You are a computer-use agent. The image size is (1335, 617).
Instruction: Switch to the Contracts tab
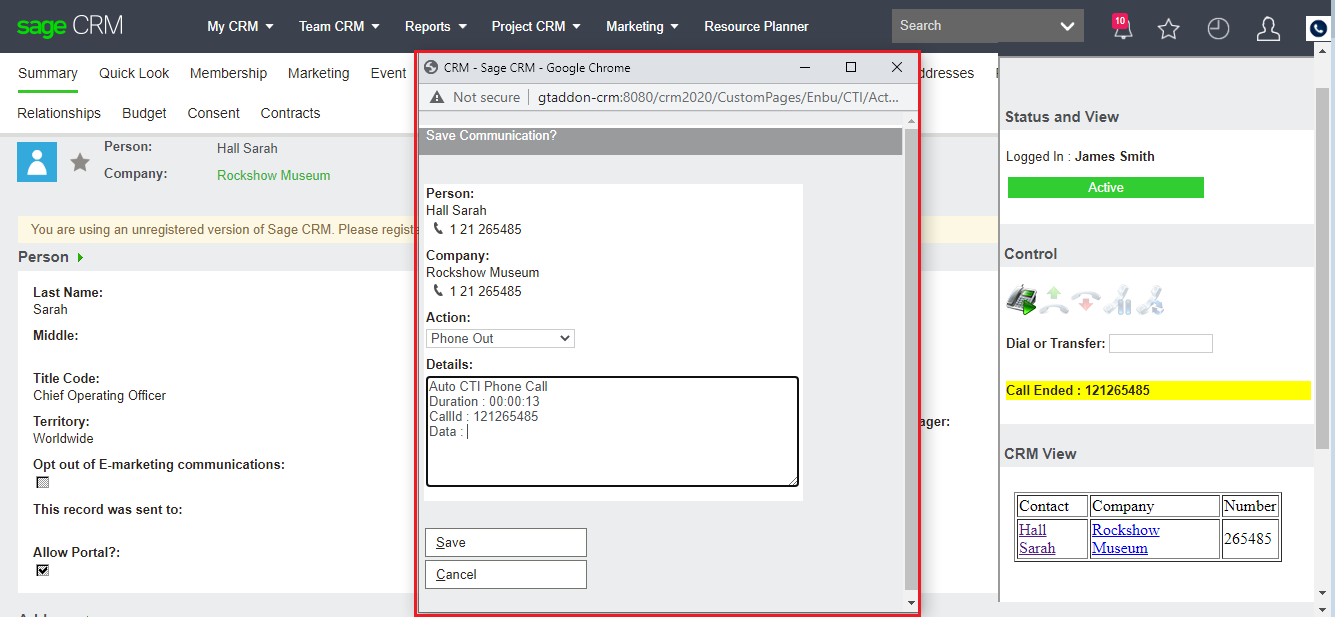[290, 113]
